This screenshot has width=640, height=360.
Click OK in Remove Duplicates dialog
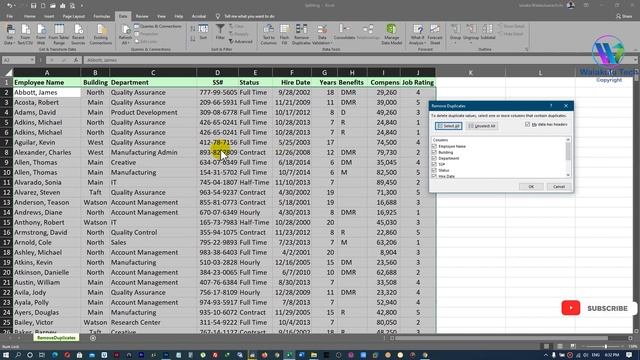[531, 187]
